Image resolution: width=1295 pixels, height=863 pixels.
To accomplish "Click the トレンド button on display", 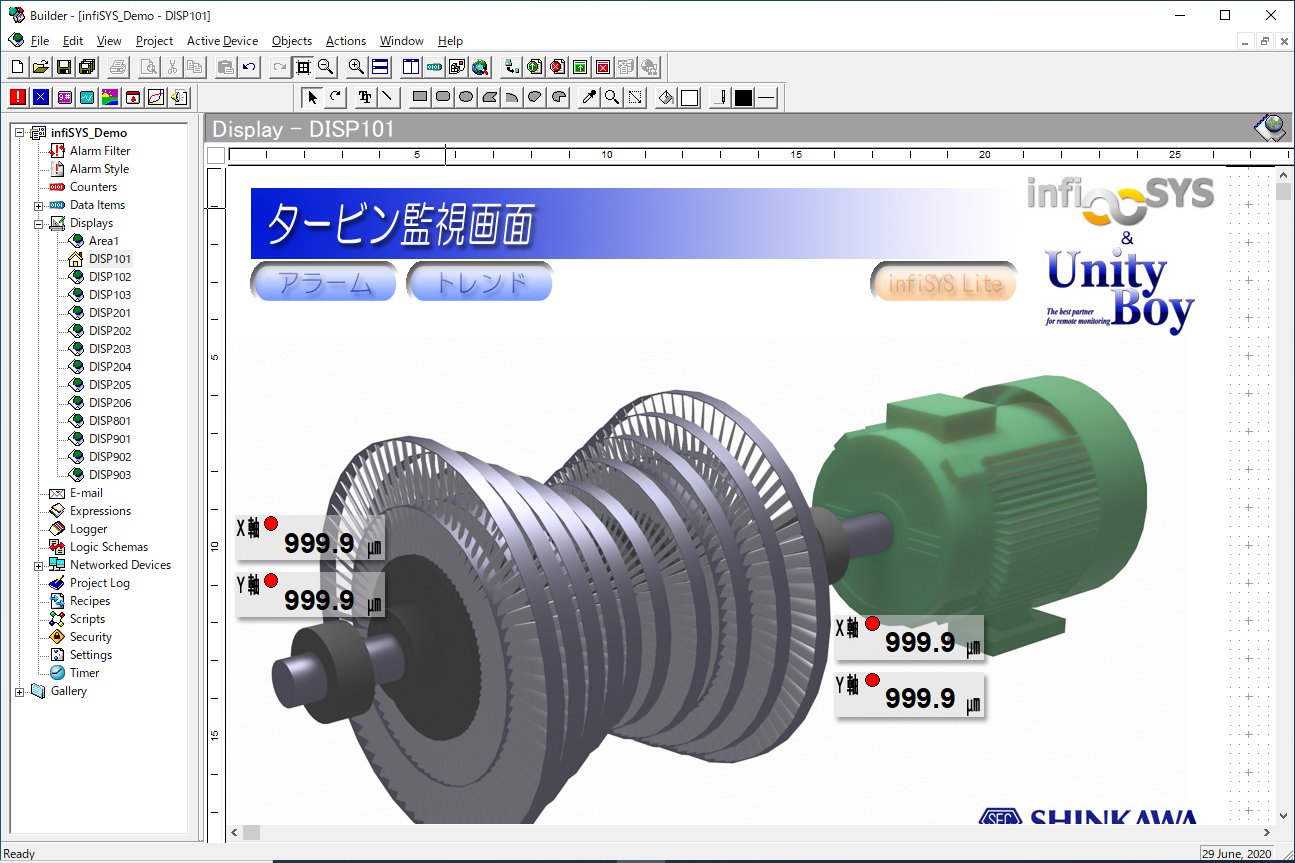I will click(x=480, y=282).
